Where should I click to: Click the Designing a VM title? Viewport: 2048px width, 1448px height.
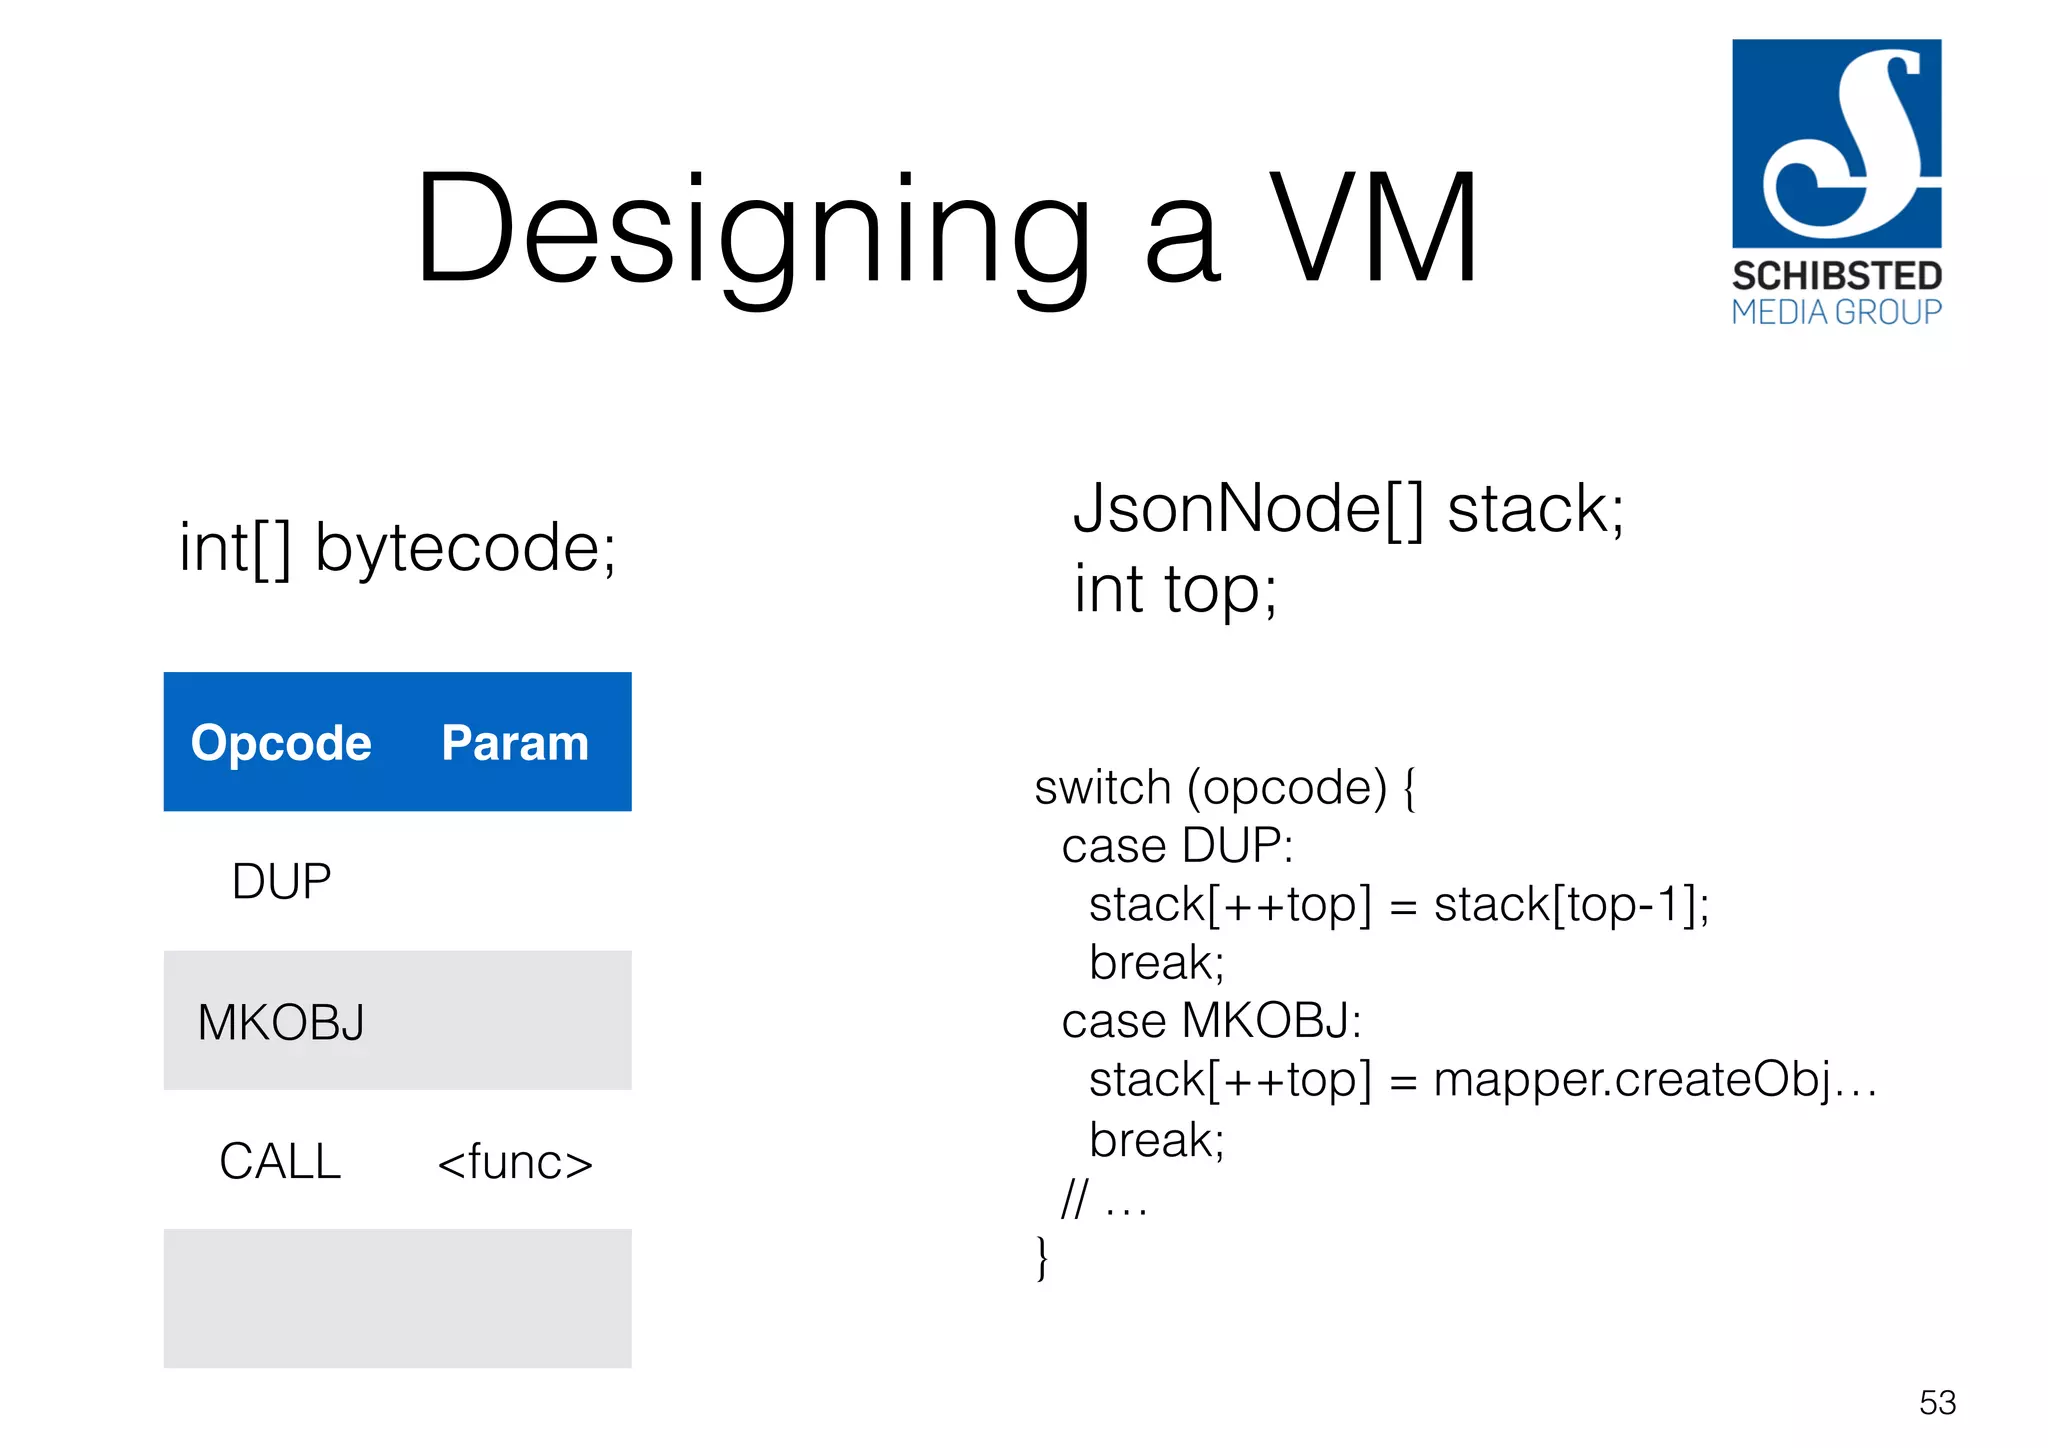pyautogui.click(x=946, y=229)
